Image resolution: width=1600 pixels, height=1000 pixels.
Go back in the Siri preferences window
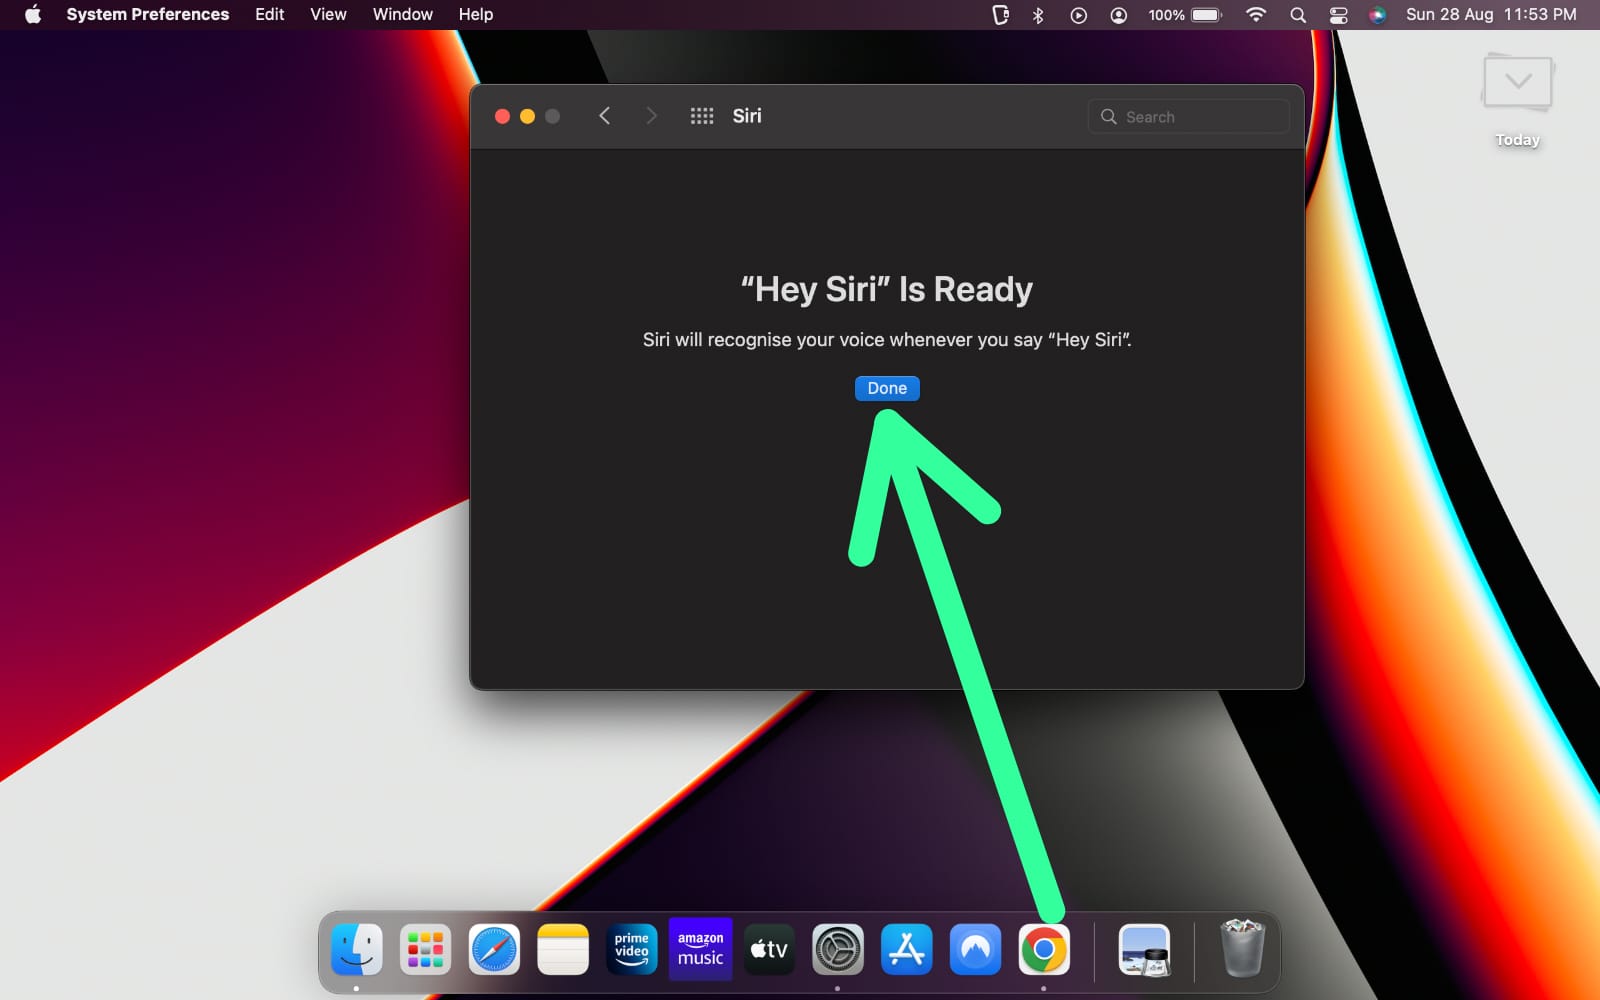(x=604, y=116)
